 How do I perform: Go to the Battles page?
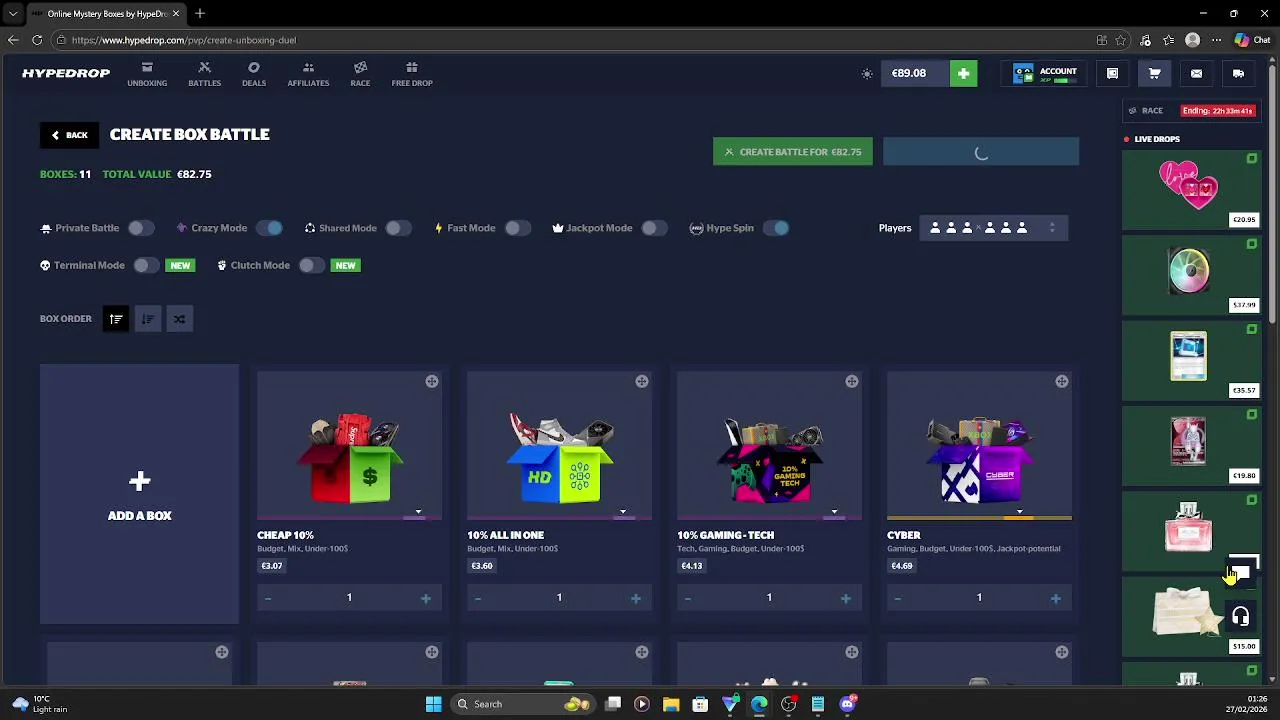click(204, 74)
